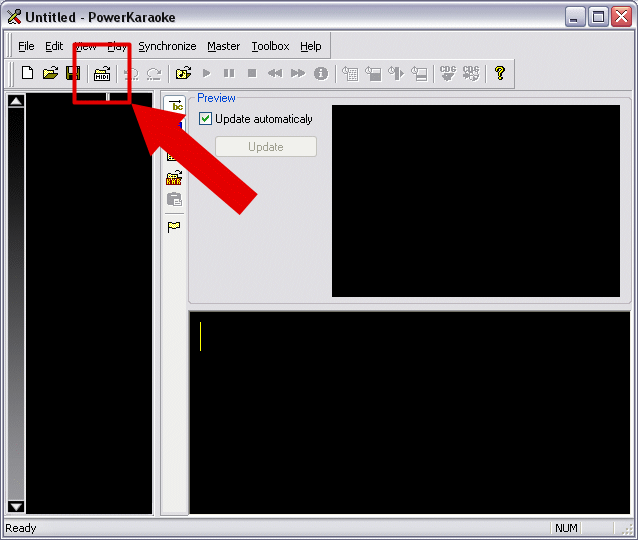The width and height of the screenshot is (638, 540).
Task: Click the up arrow of left scrollbar
Action: [x=16, y=101]
